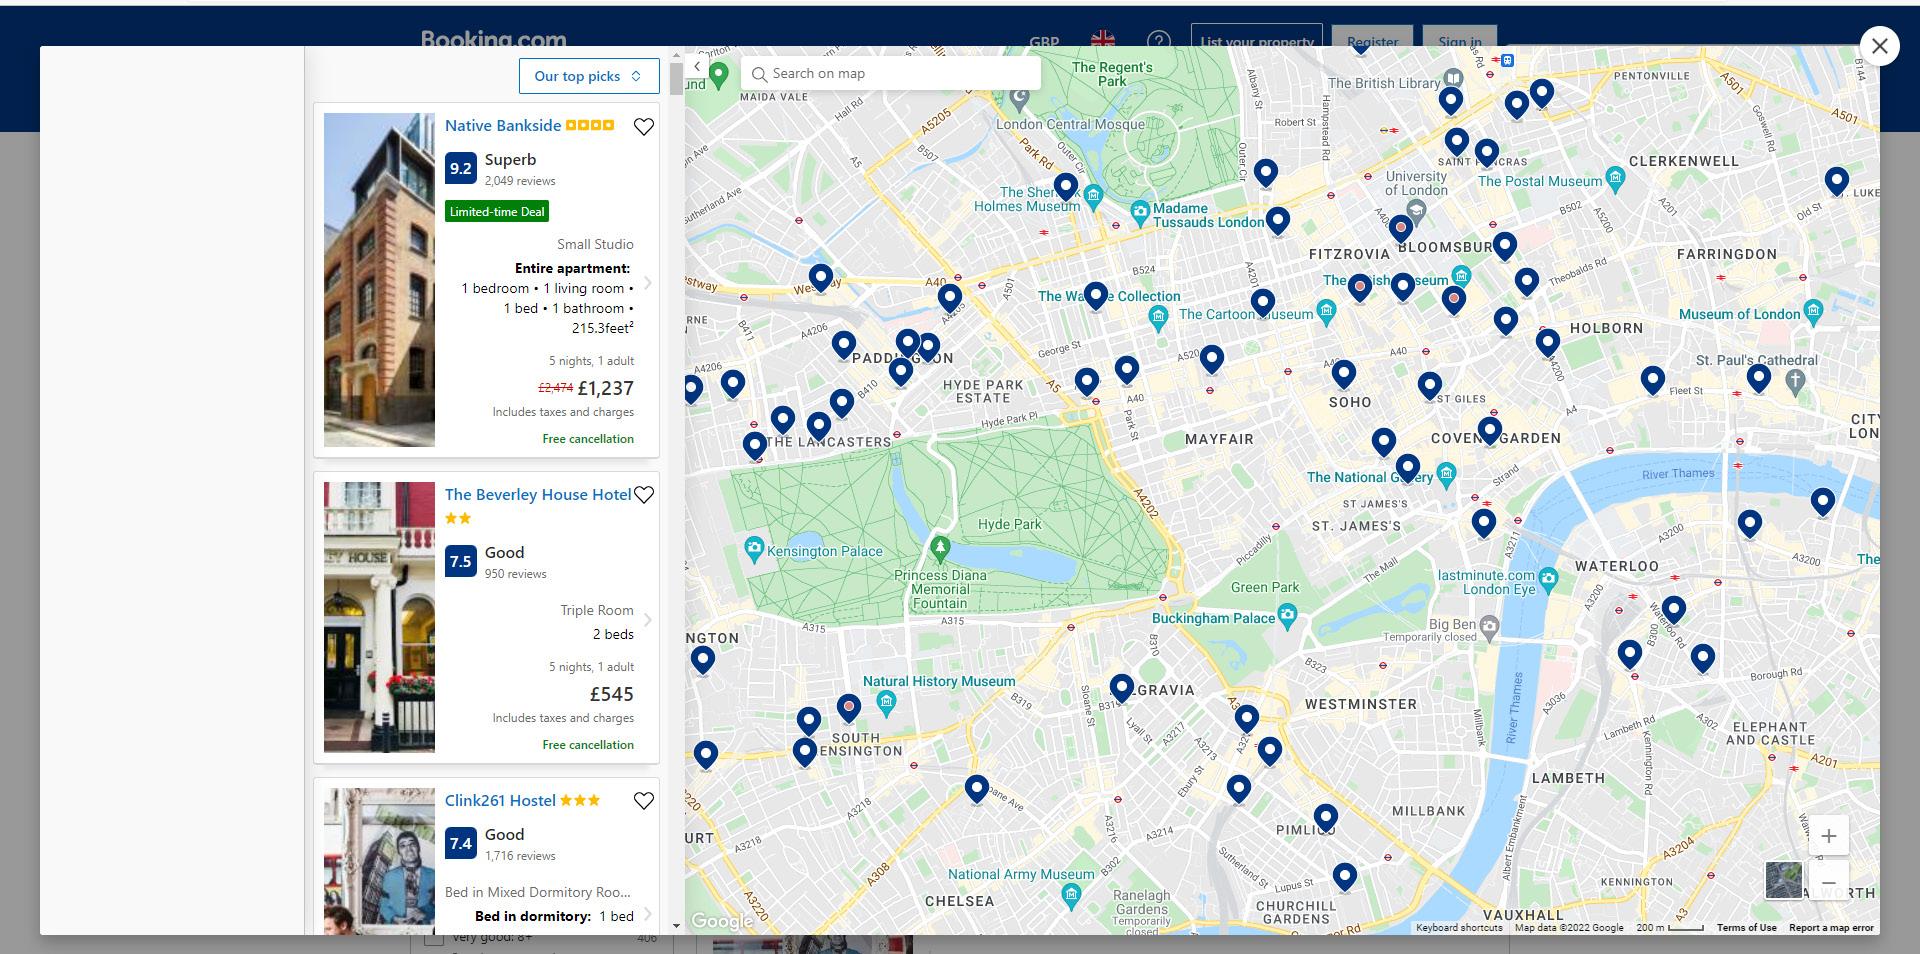Open Google Terms of Use link
Viewport: 1920px width, 954px height.
click(x=1746, y=928)
